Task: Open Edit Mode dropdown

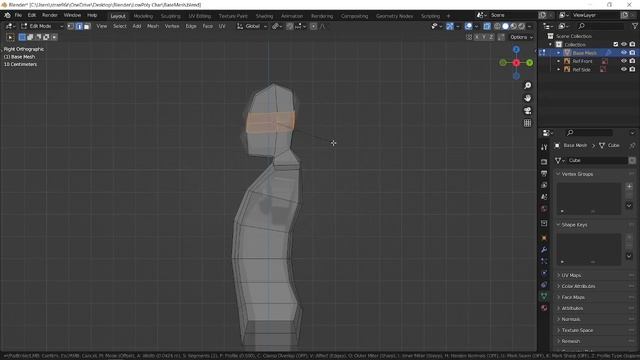Action: click(x=42, y=26)
